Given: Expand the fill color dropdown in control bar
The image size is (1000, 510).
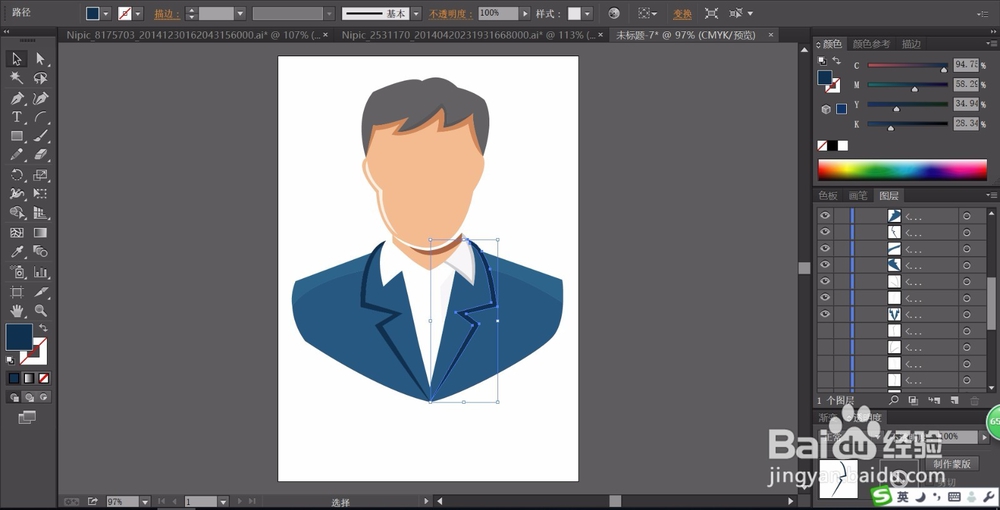Looking at the screenshot, I should point(108,14).
